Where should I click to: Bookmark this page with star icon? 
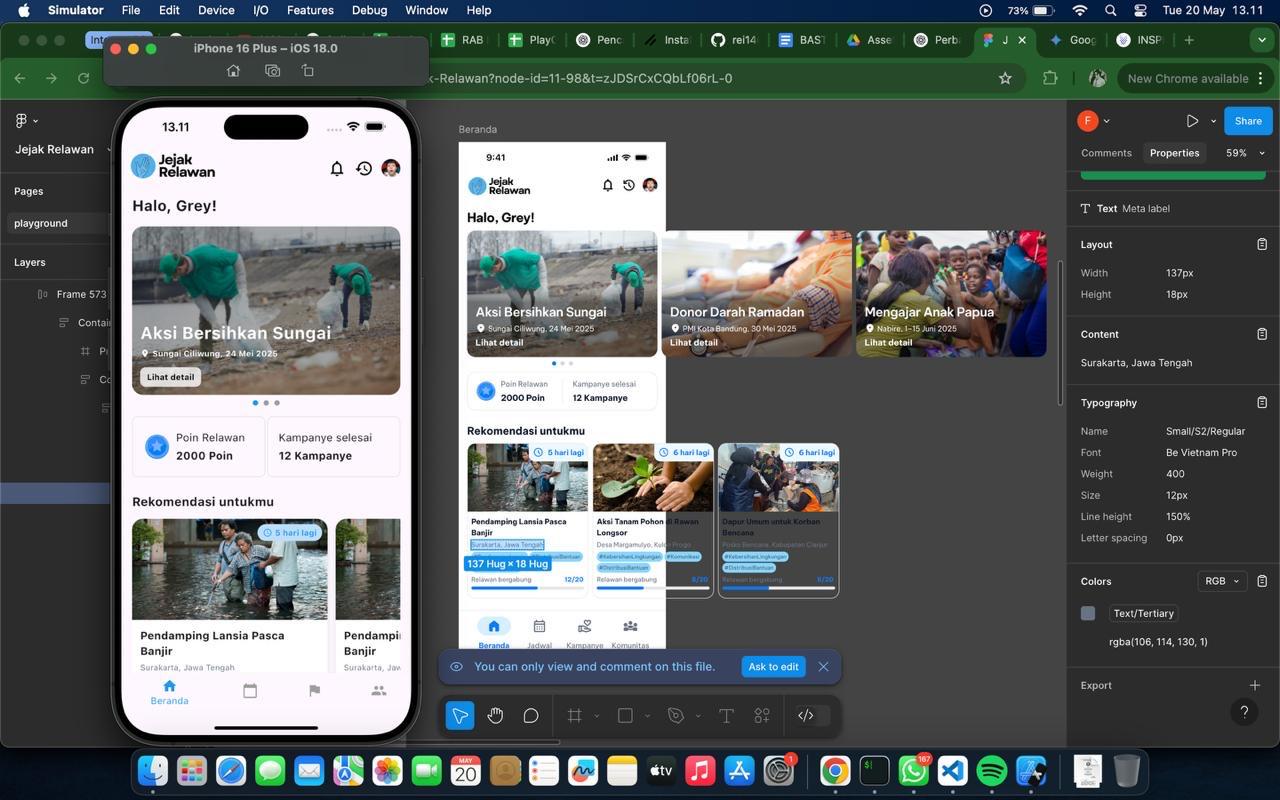tap(1005, 78)
